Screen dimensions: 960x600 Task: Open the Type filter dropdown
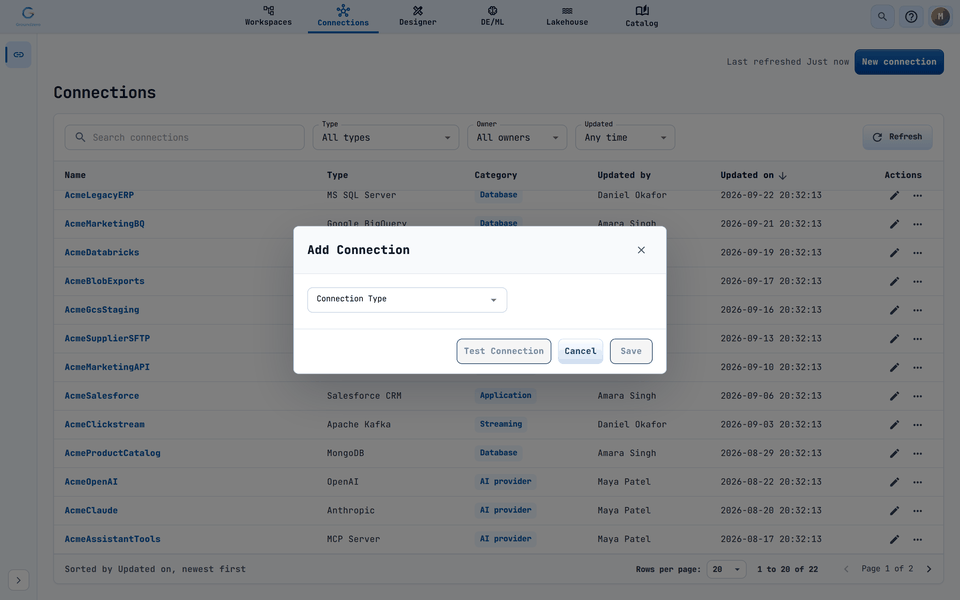pyautogui.click(x=386, y=138)
